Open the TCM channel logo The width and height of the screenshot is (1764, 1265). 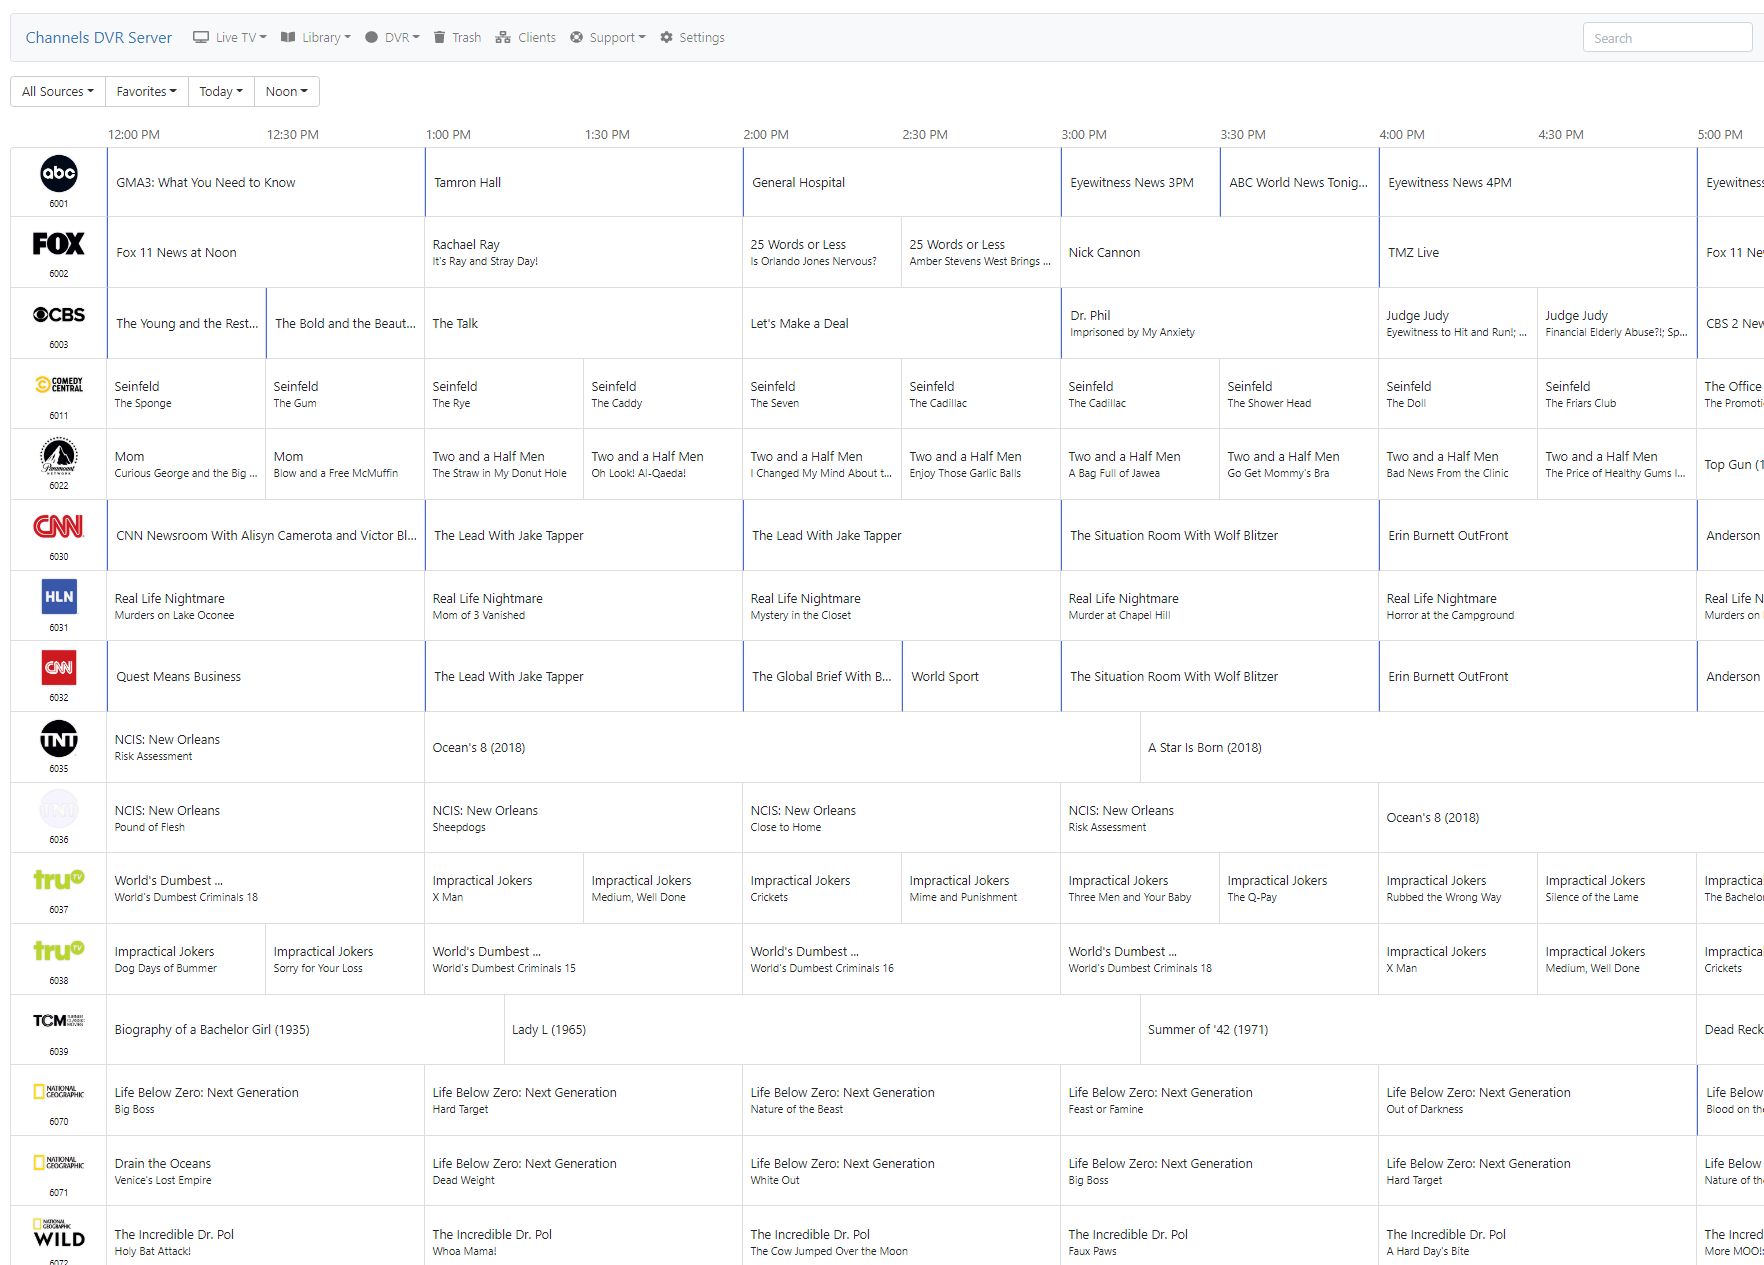(x=58, y=1021)
